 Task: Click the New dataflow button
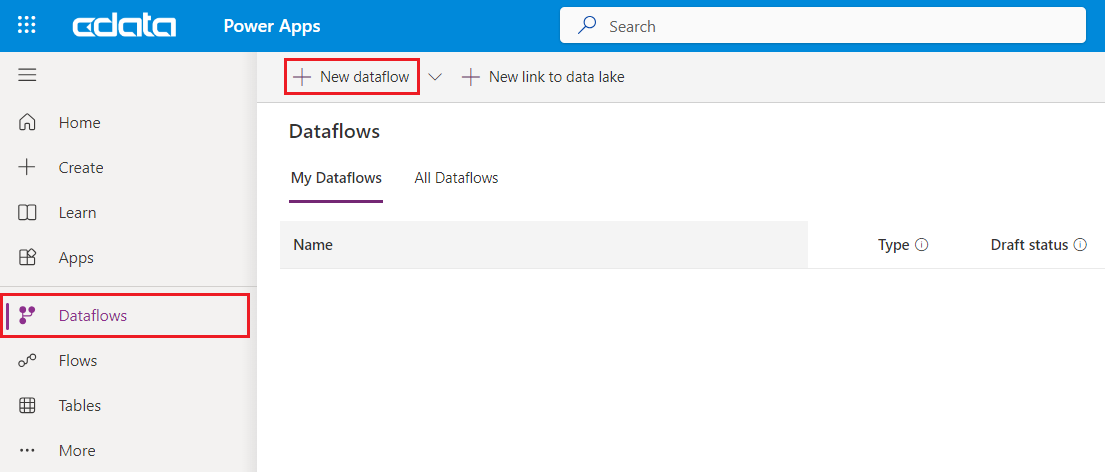[352, 77]
